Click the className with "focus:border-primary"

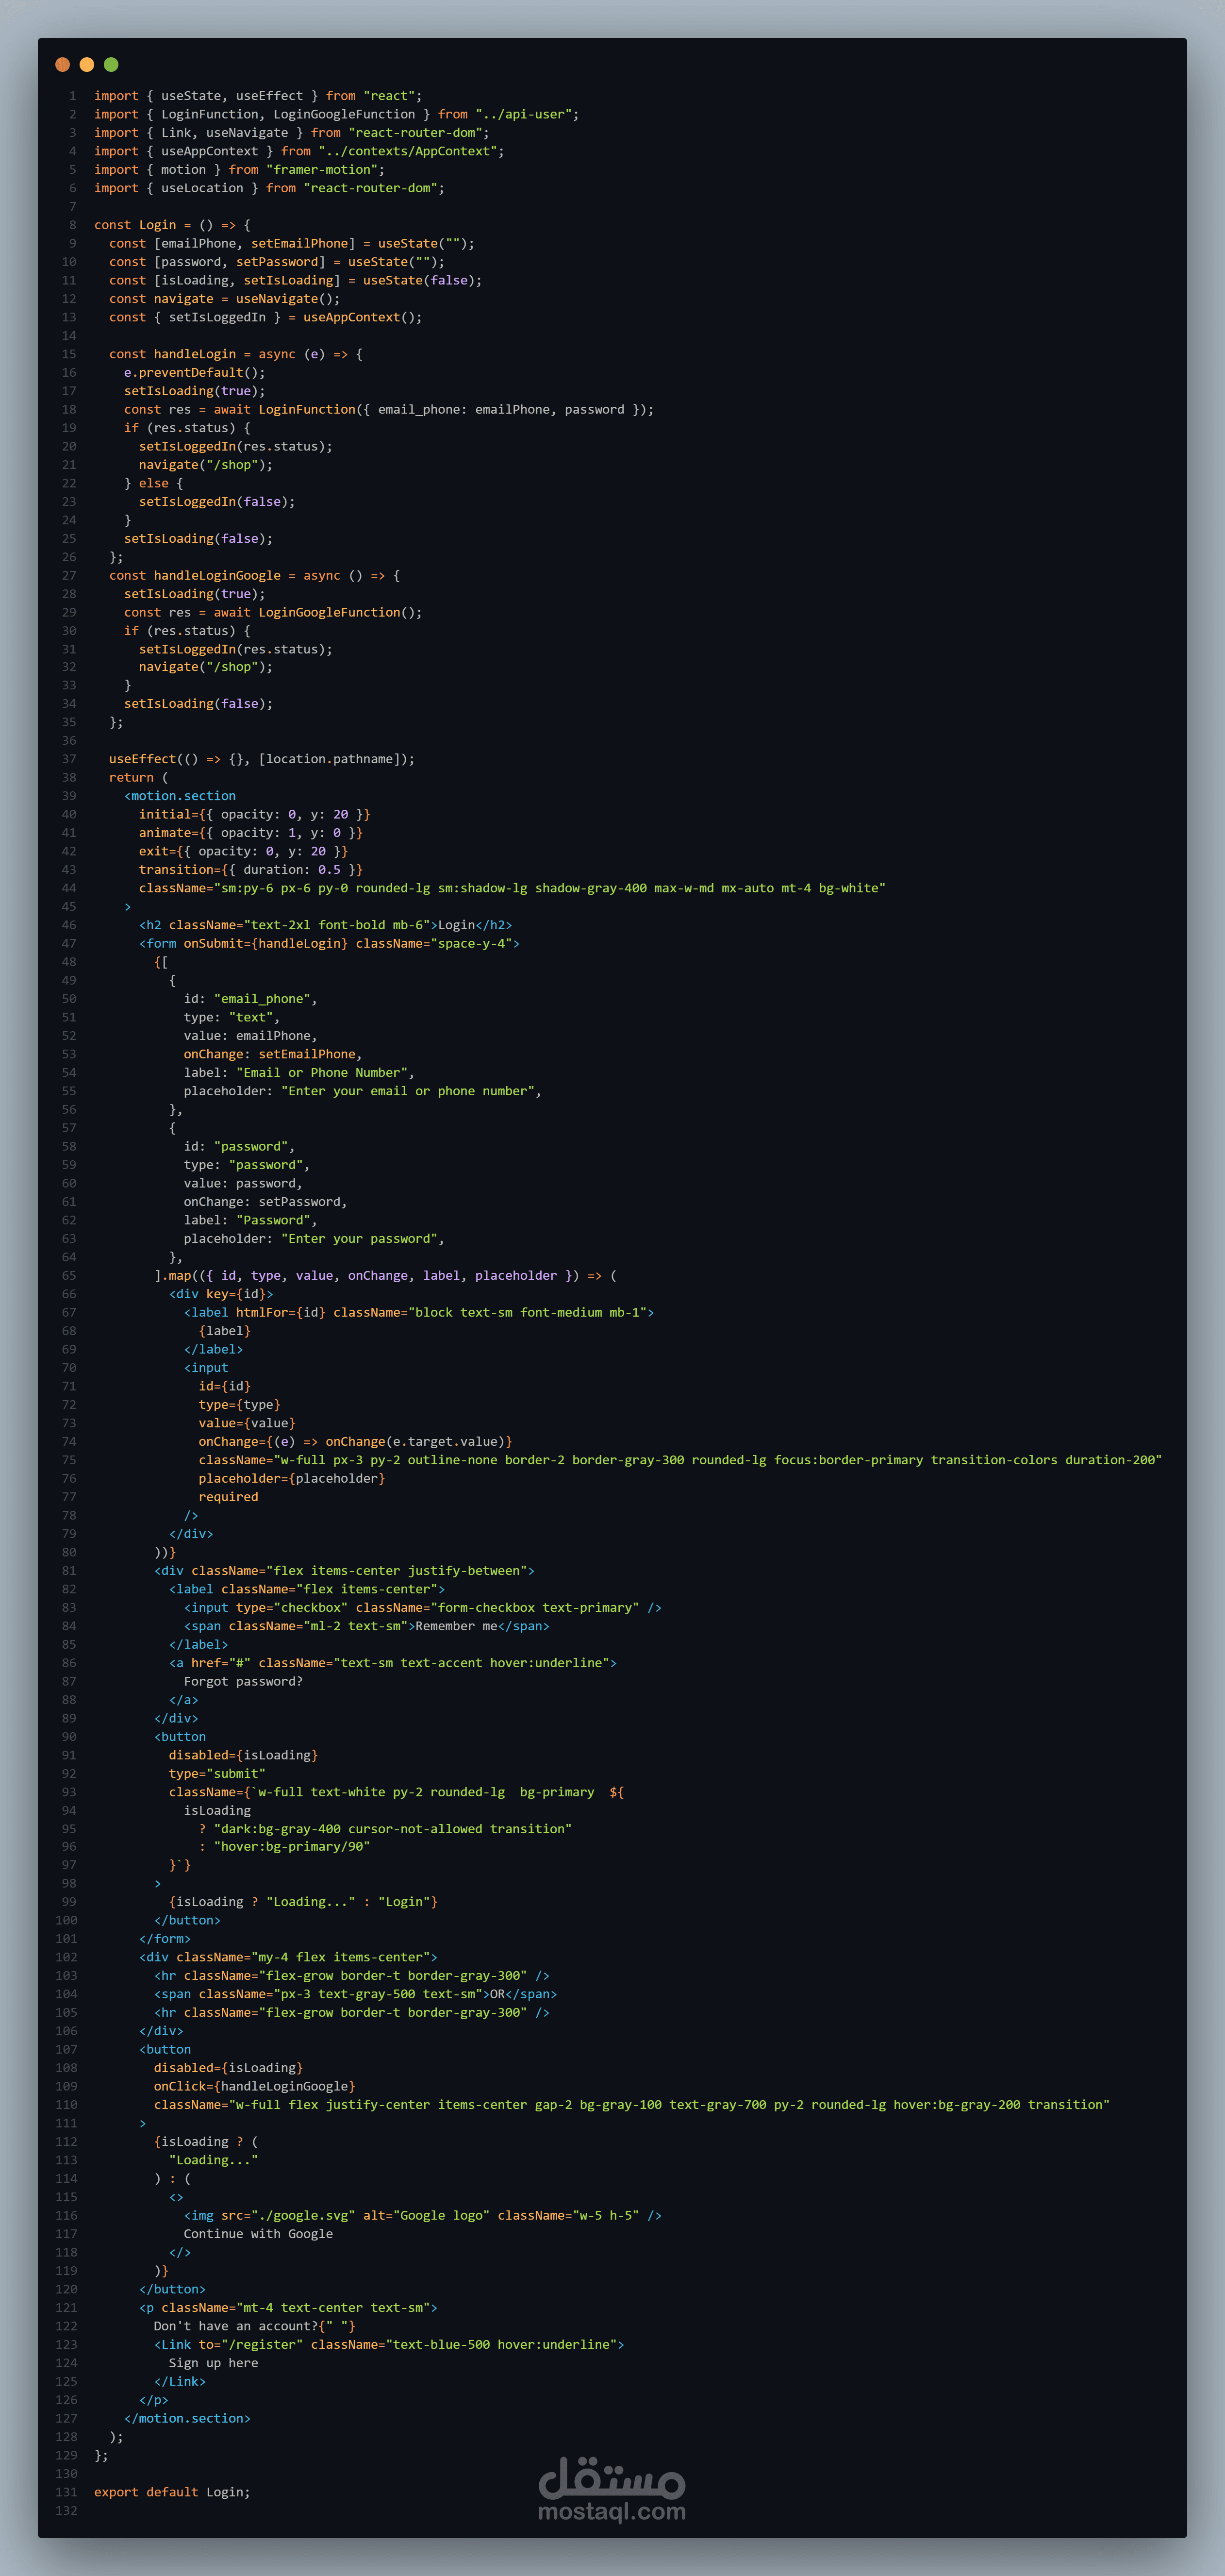[680, 1460]
